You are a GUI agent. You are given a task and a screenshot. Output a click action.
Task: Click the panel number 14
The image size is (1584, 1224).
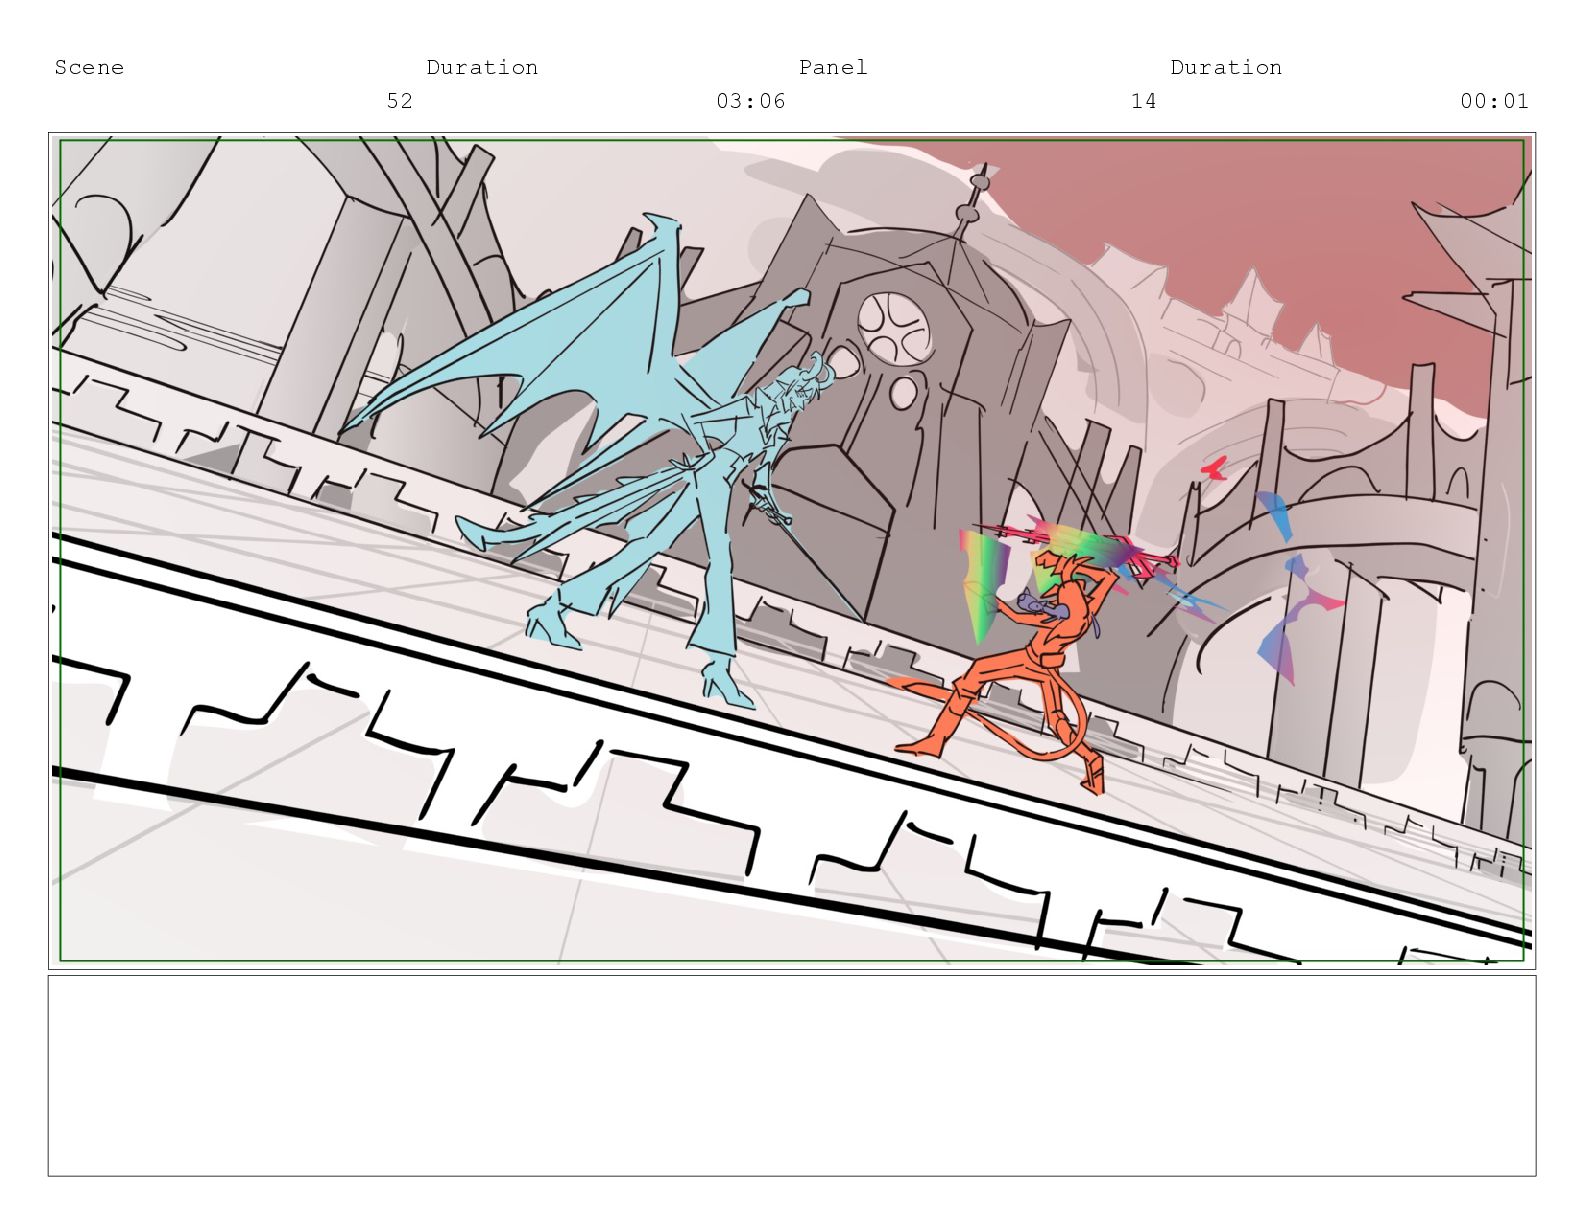tap(1143, 101)
